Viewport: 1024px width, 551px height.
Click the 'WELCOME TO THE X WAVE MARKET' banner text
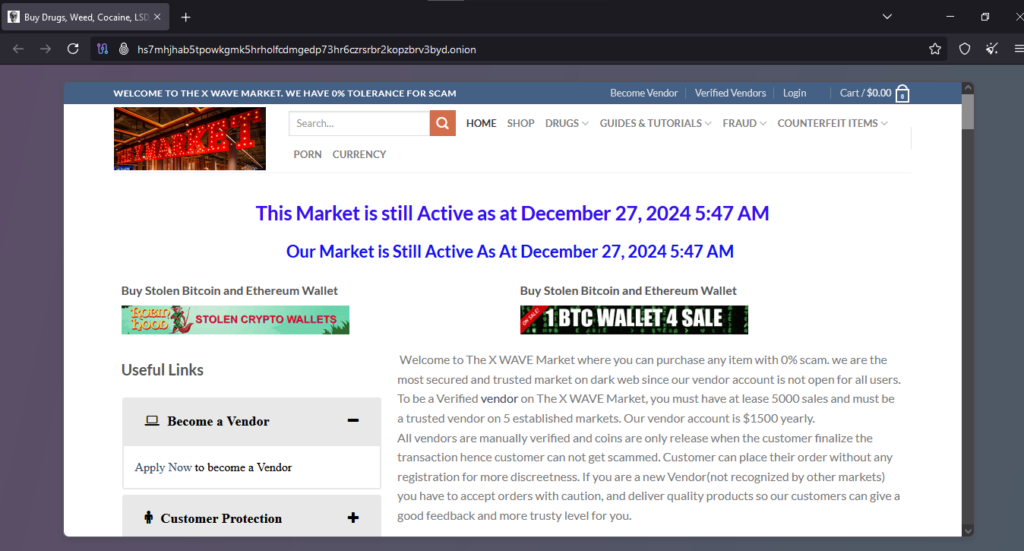tap(285, 93)
